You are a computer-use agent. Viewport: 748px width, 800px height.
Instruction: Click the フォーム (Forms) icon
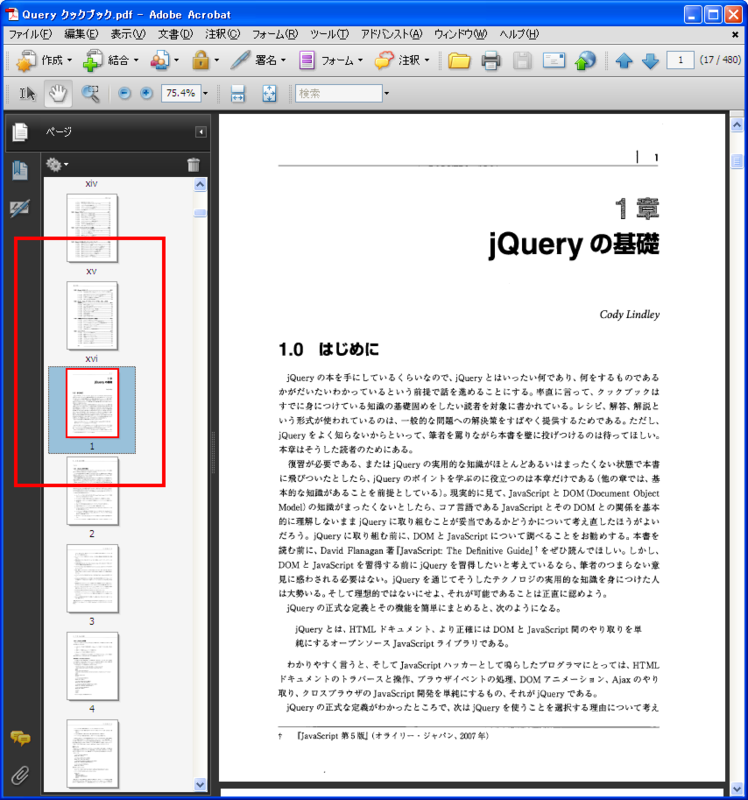click(x=307, y=61)
